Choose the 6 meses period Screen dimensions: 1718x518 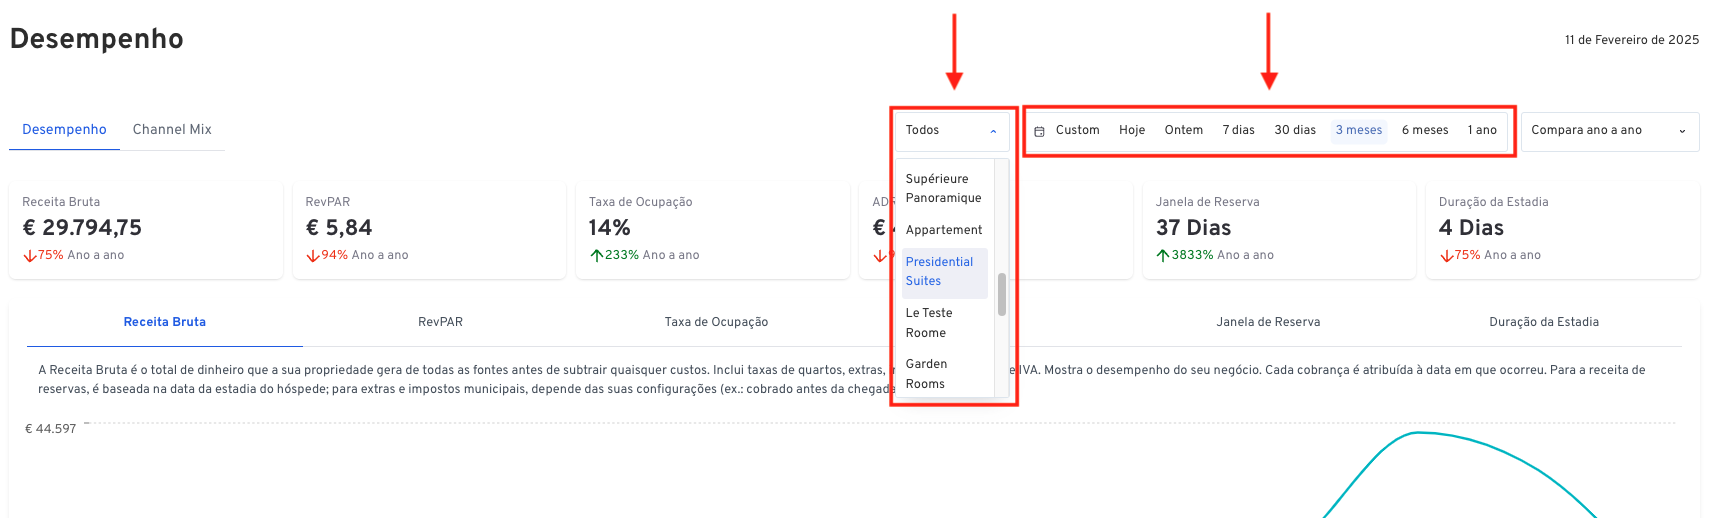[1425, 130]
